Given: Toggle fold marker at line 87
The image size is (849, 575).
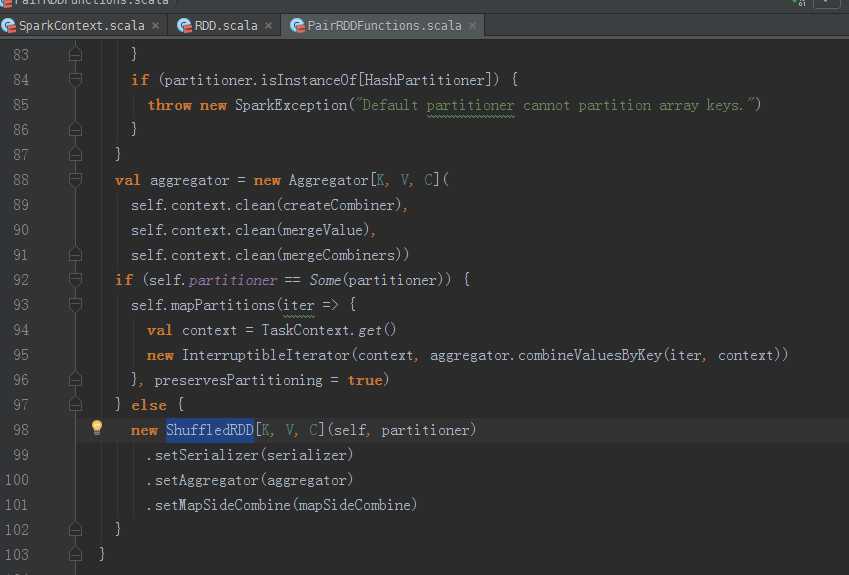Looking at the screenshot, I should (x=75, y=154).
